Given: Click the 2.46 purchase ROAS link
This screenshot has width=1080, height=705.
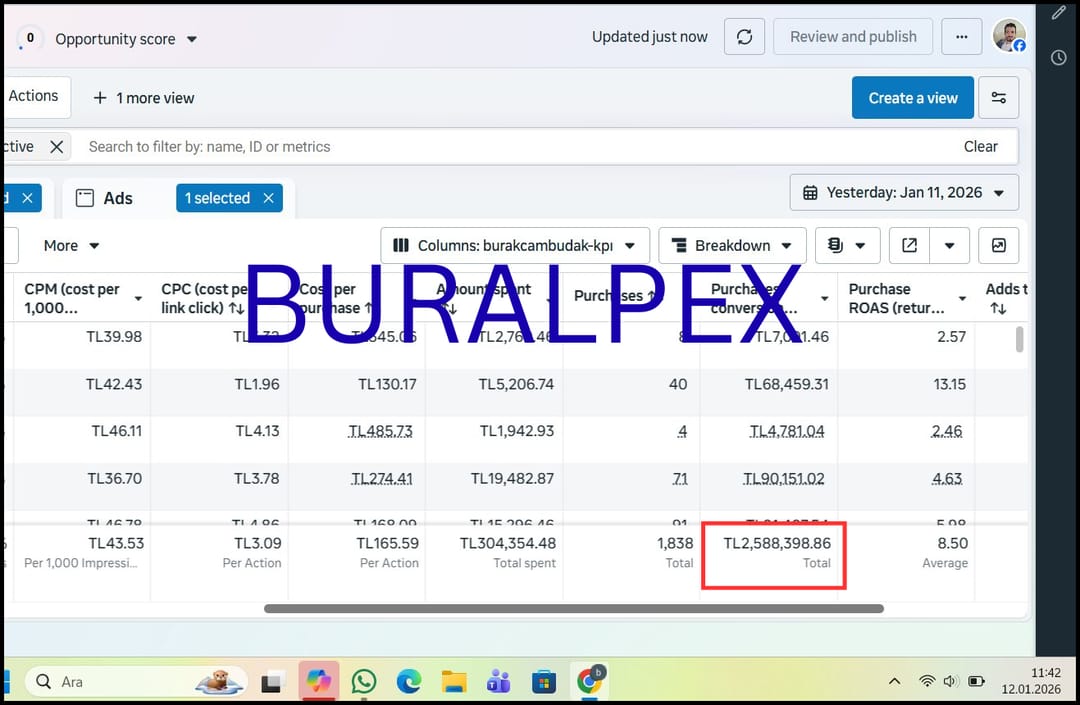Looking at the screenshot, I should tap(947, 431).
